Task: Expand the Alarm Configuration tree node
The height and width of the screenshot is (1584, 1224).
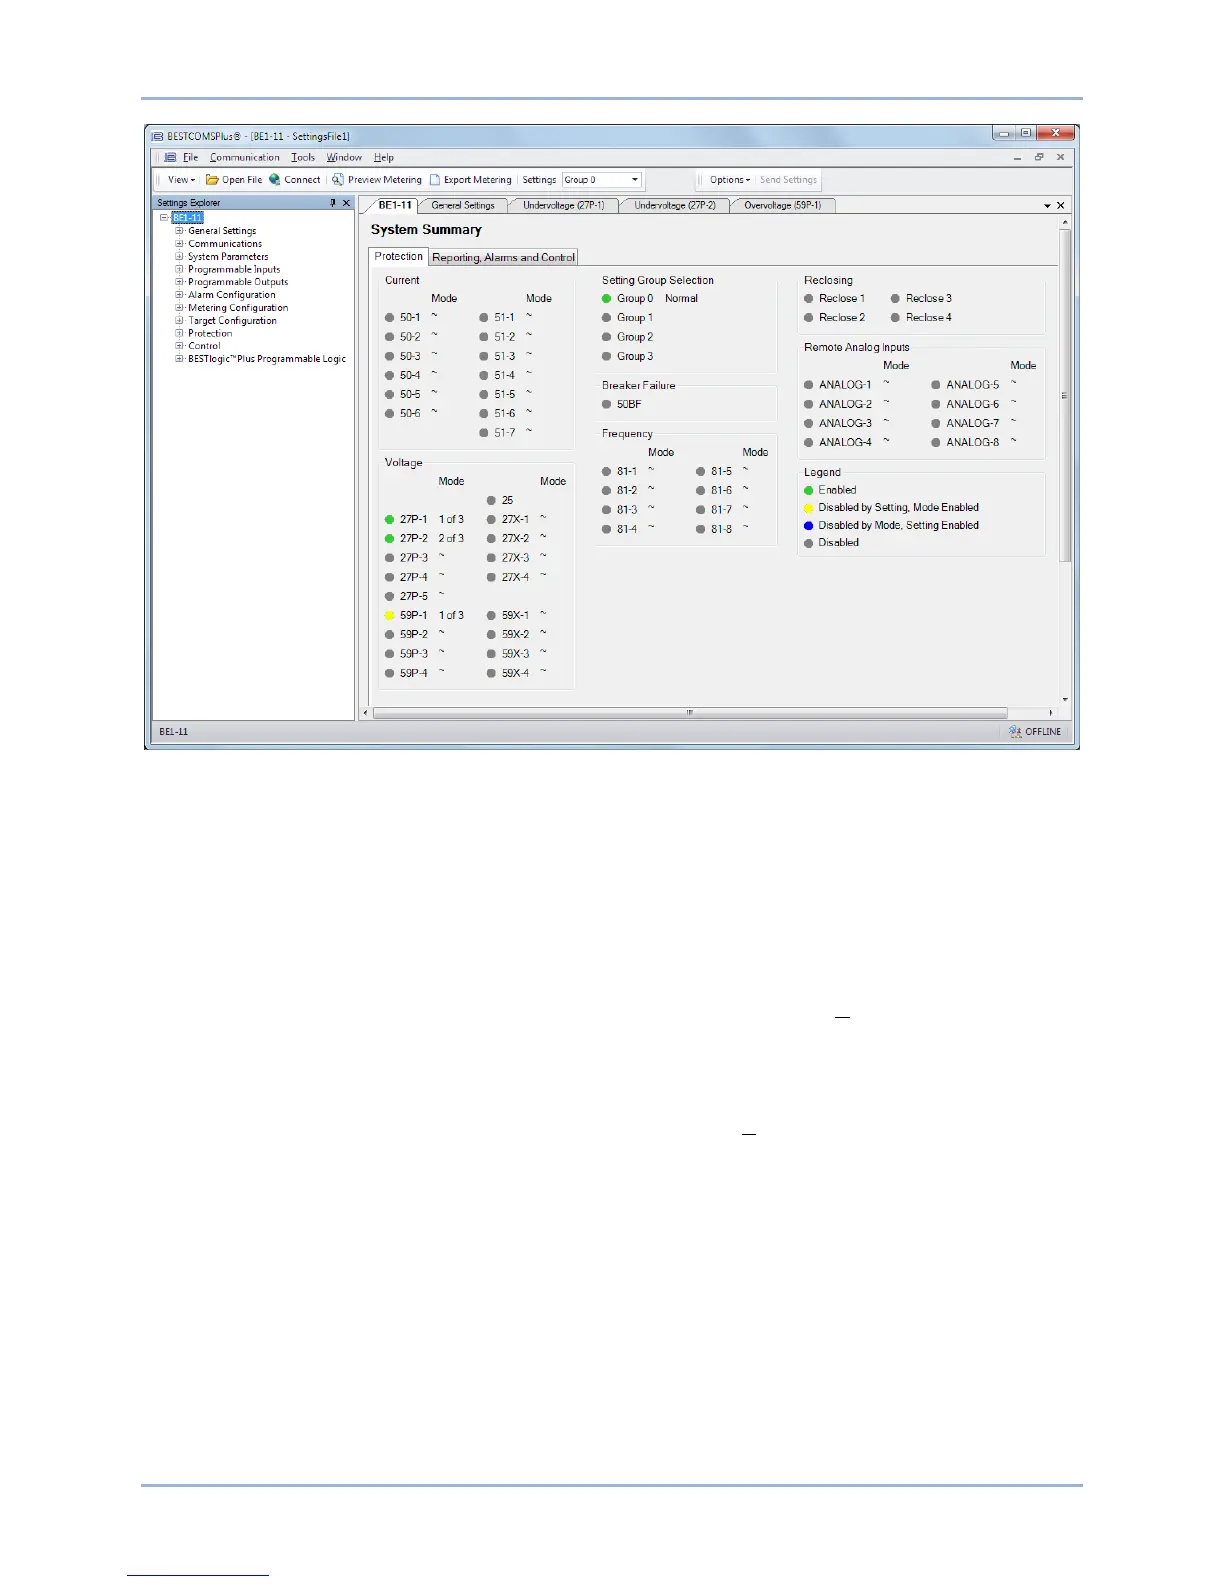Action: (x=180, y=295)
